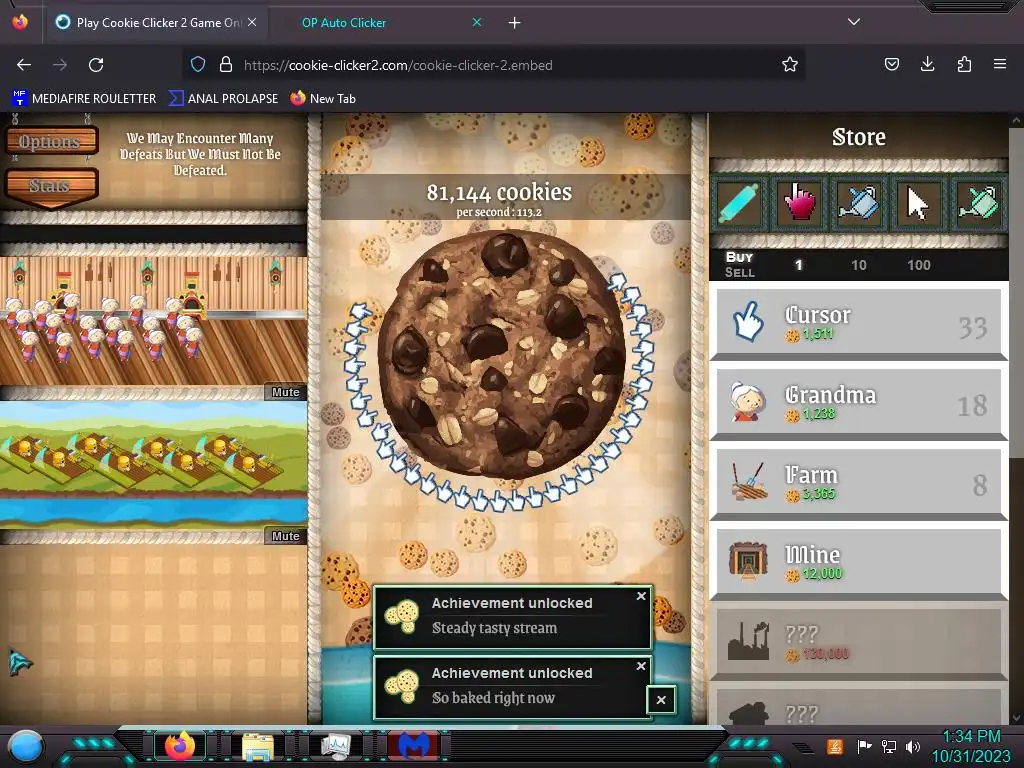Open the Options menu
Screen dimensions: 1024x768
click(x=51, y=142)
